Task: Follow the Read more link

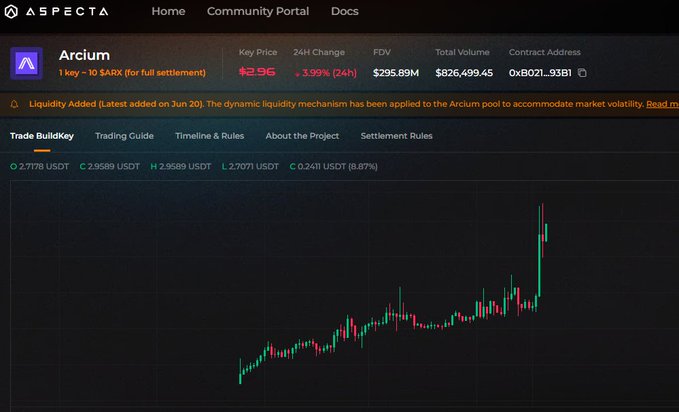Action: (x=662, y=104)
